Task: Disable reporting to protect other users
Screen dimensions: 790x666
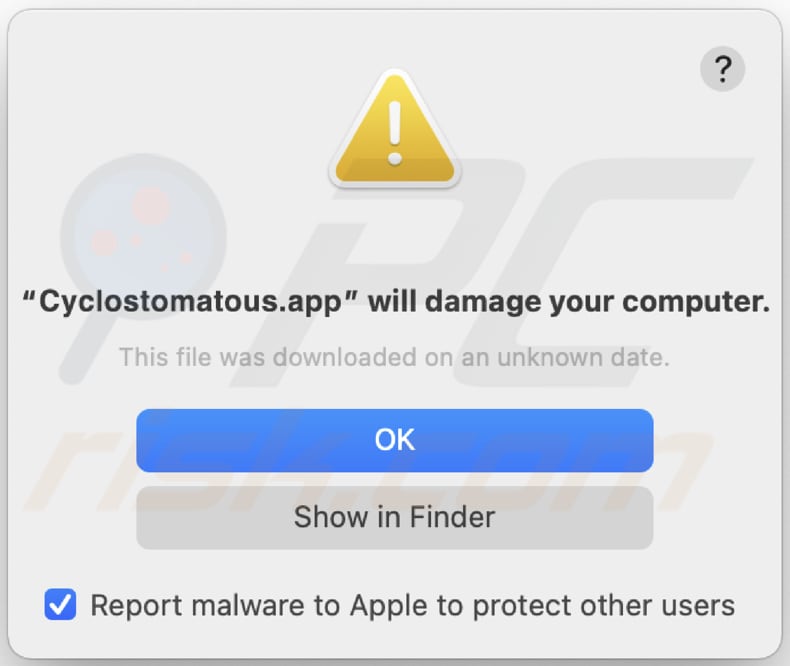Action: click(x=61, y=604)
